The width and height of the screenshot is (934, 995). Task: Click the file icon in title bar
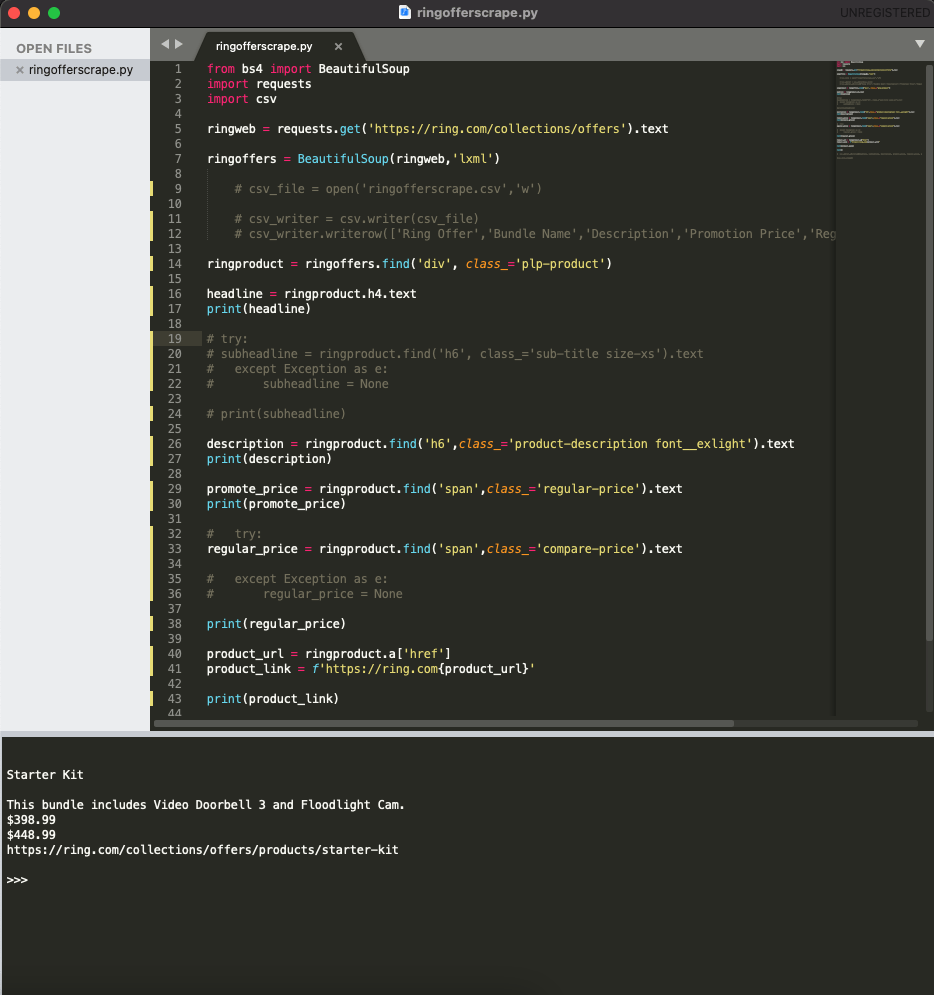point(404,12)
